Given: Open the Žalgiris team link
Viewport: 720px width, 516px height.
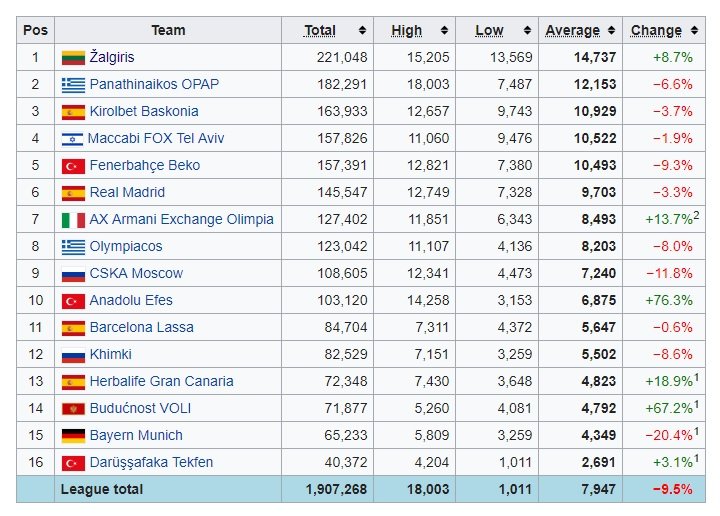Looking at the screenshot, I should (112, 57).
